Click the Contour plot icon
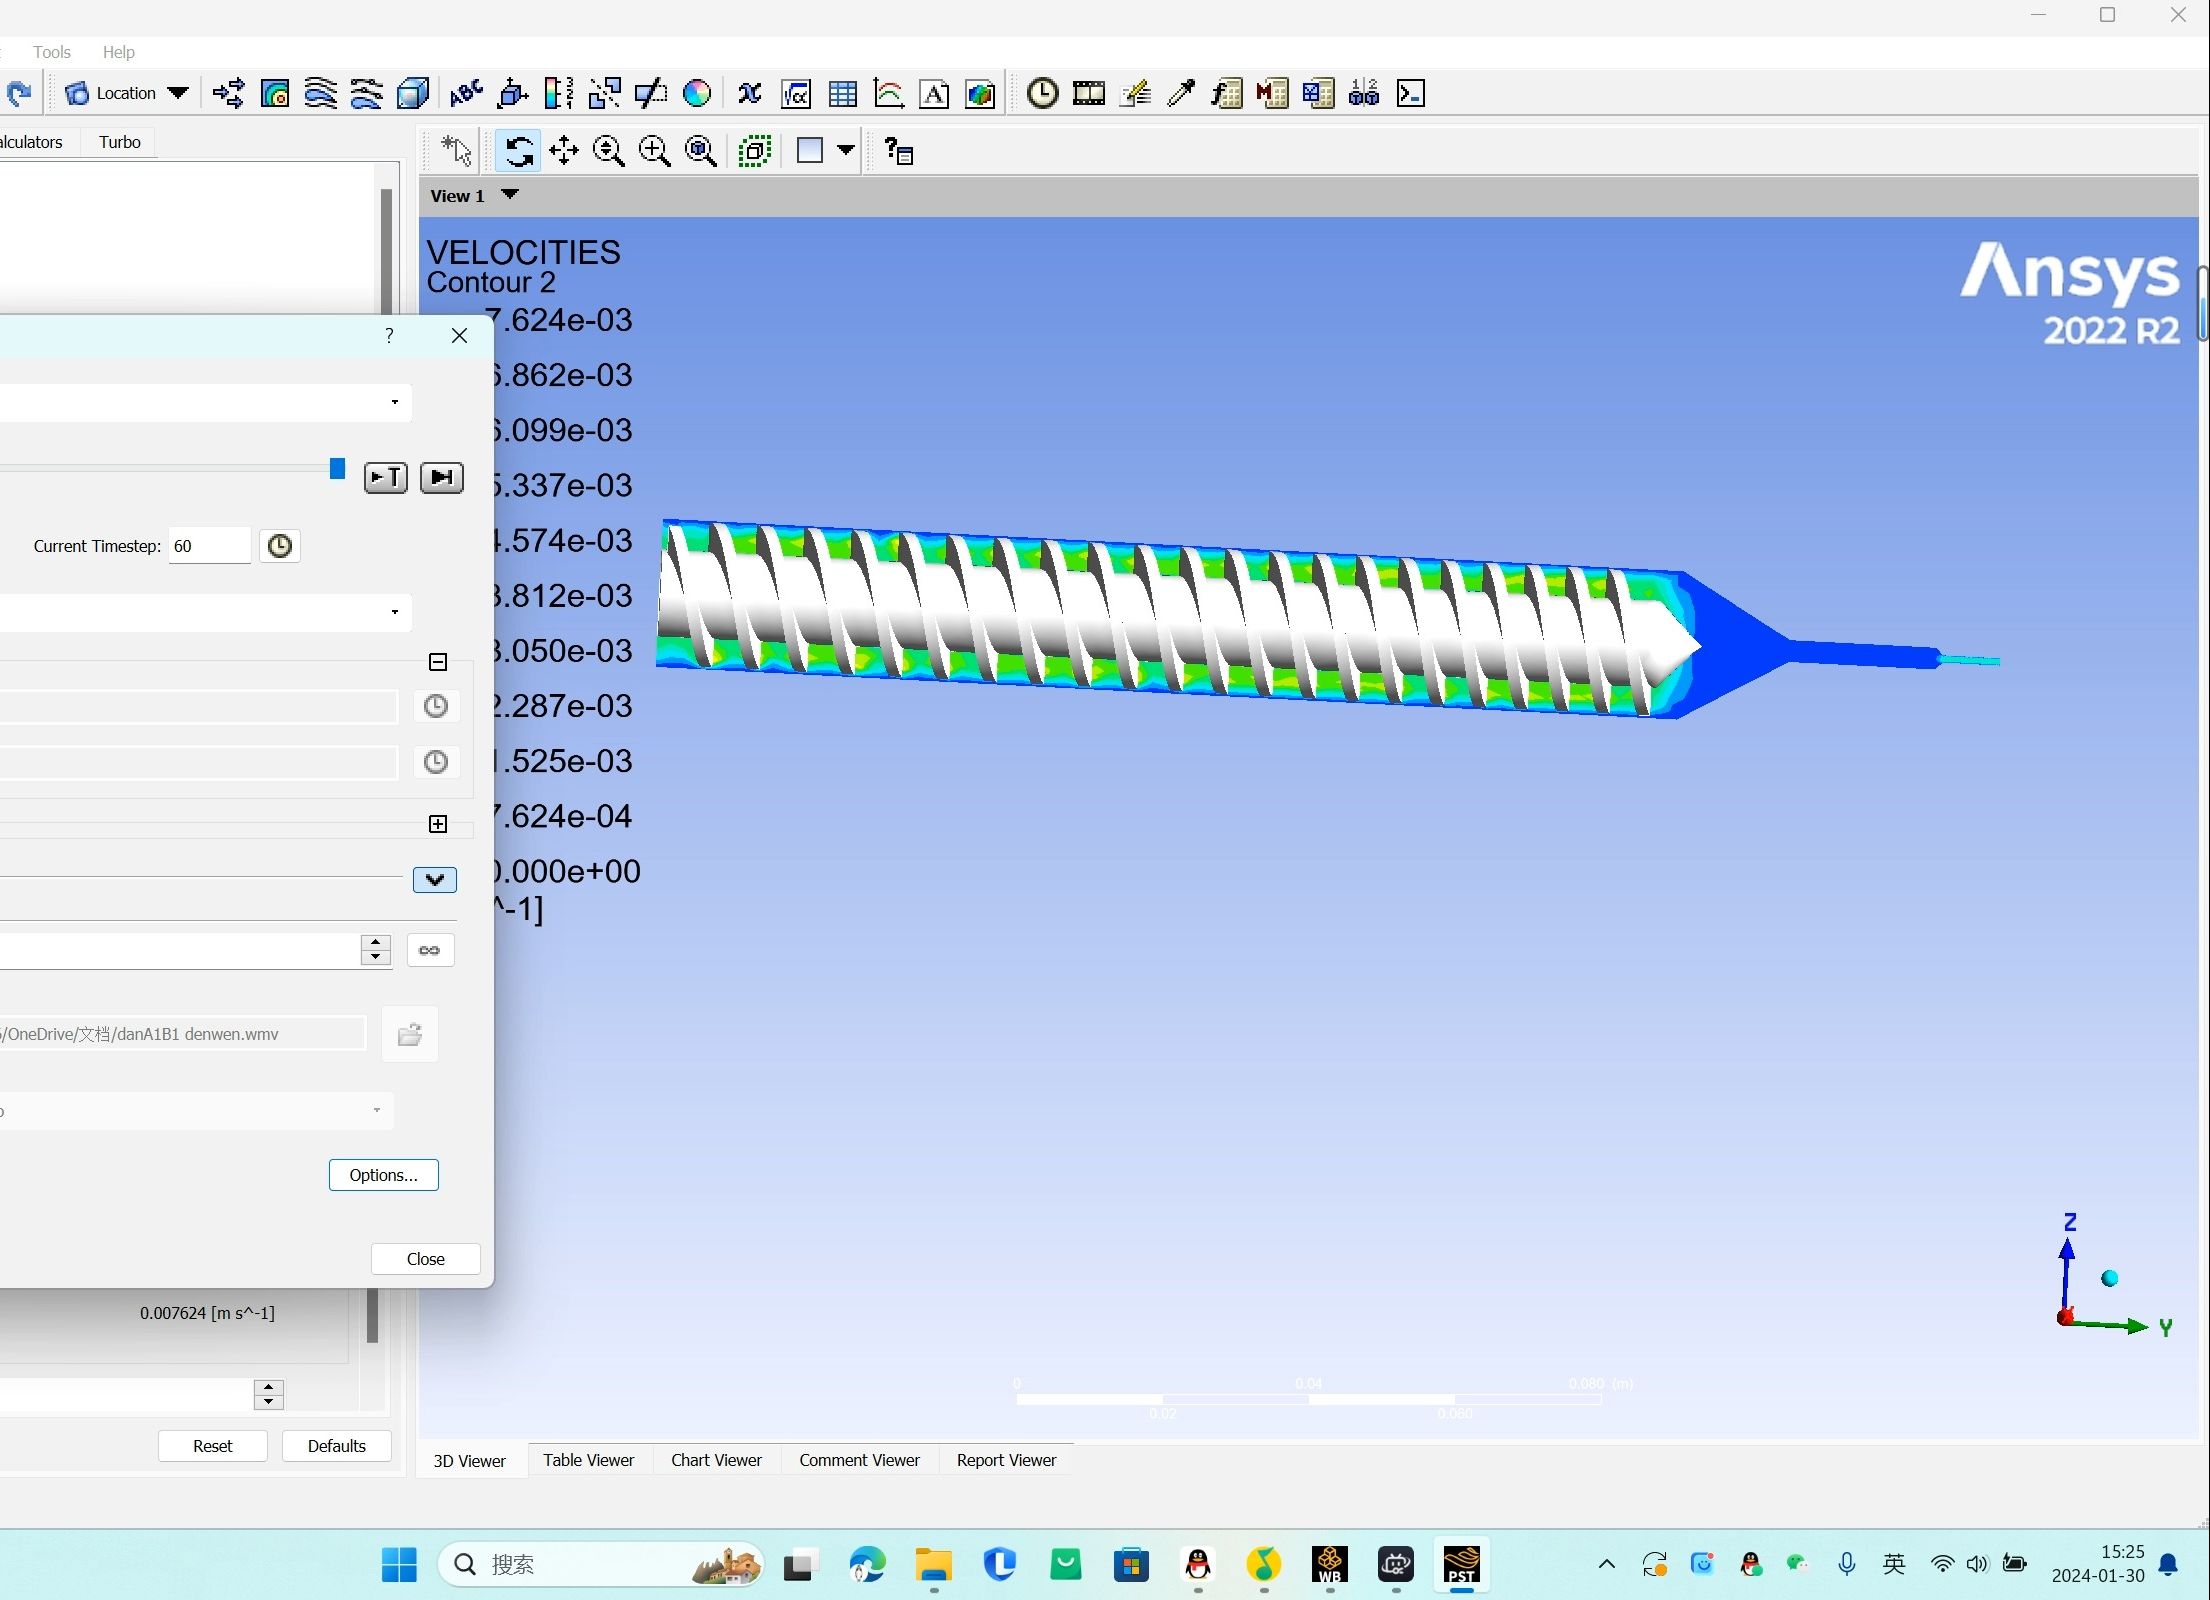 pyautogui.click(x=275, y=94)
